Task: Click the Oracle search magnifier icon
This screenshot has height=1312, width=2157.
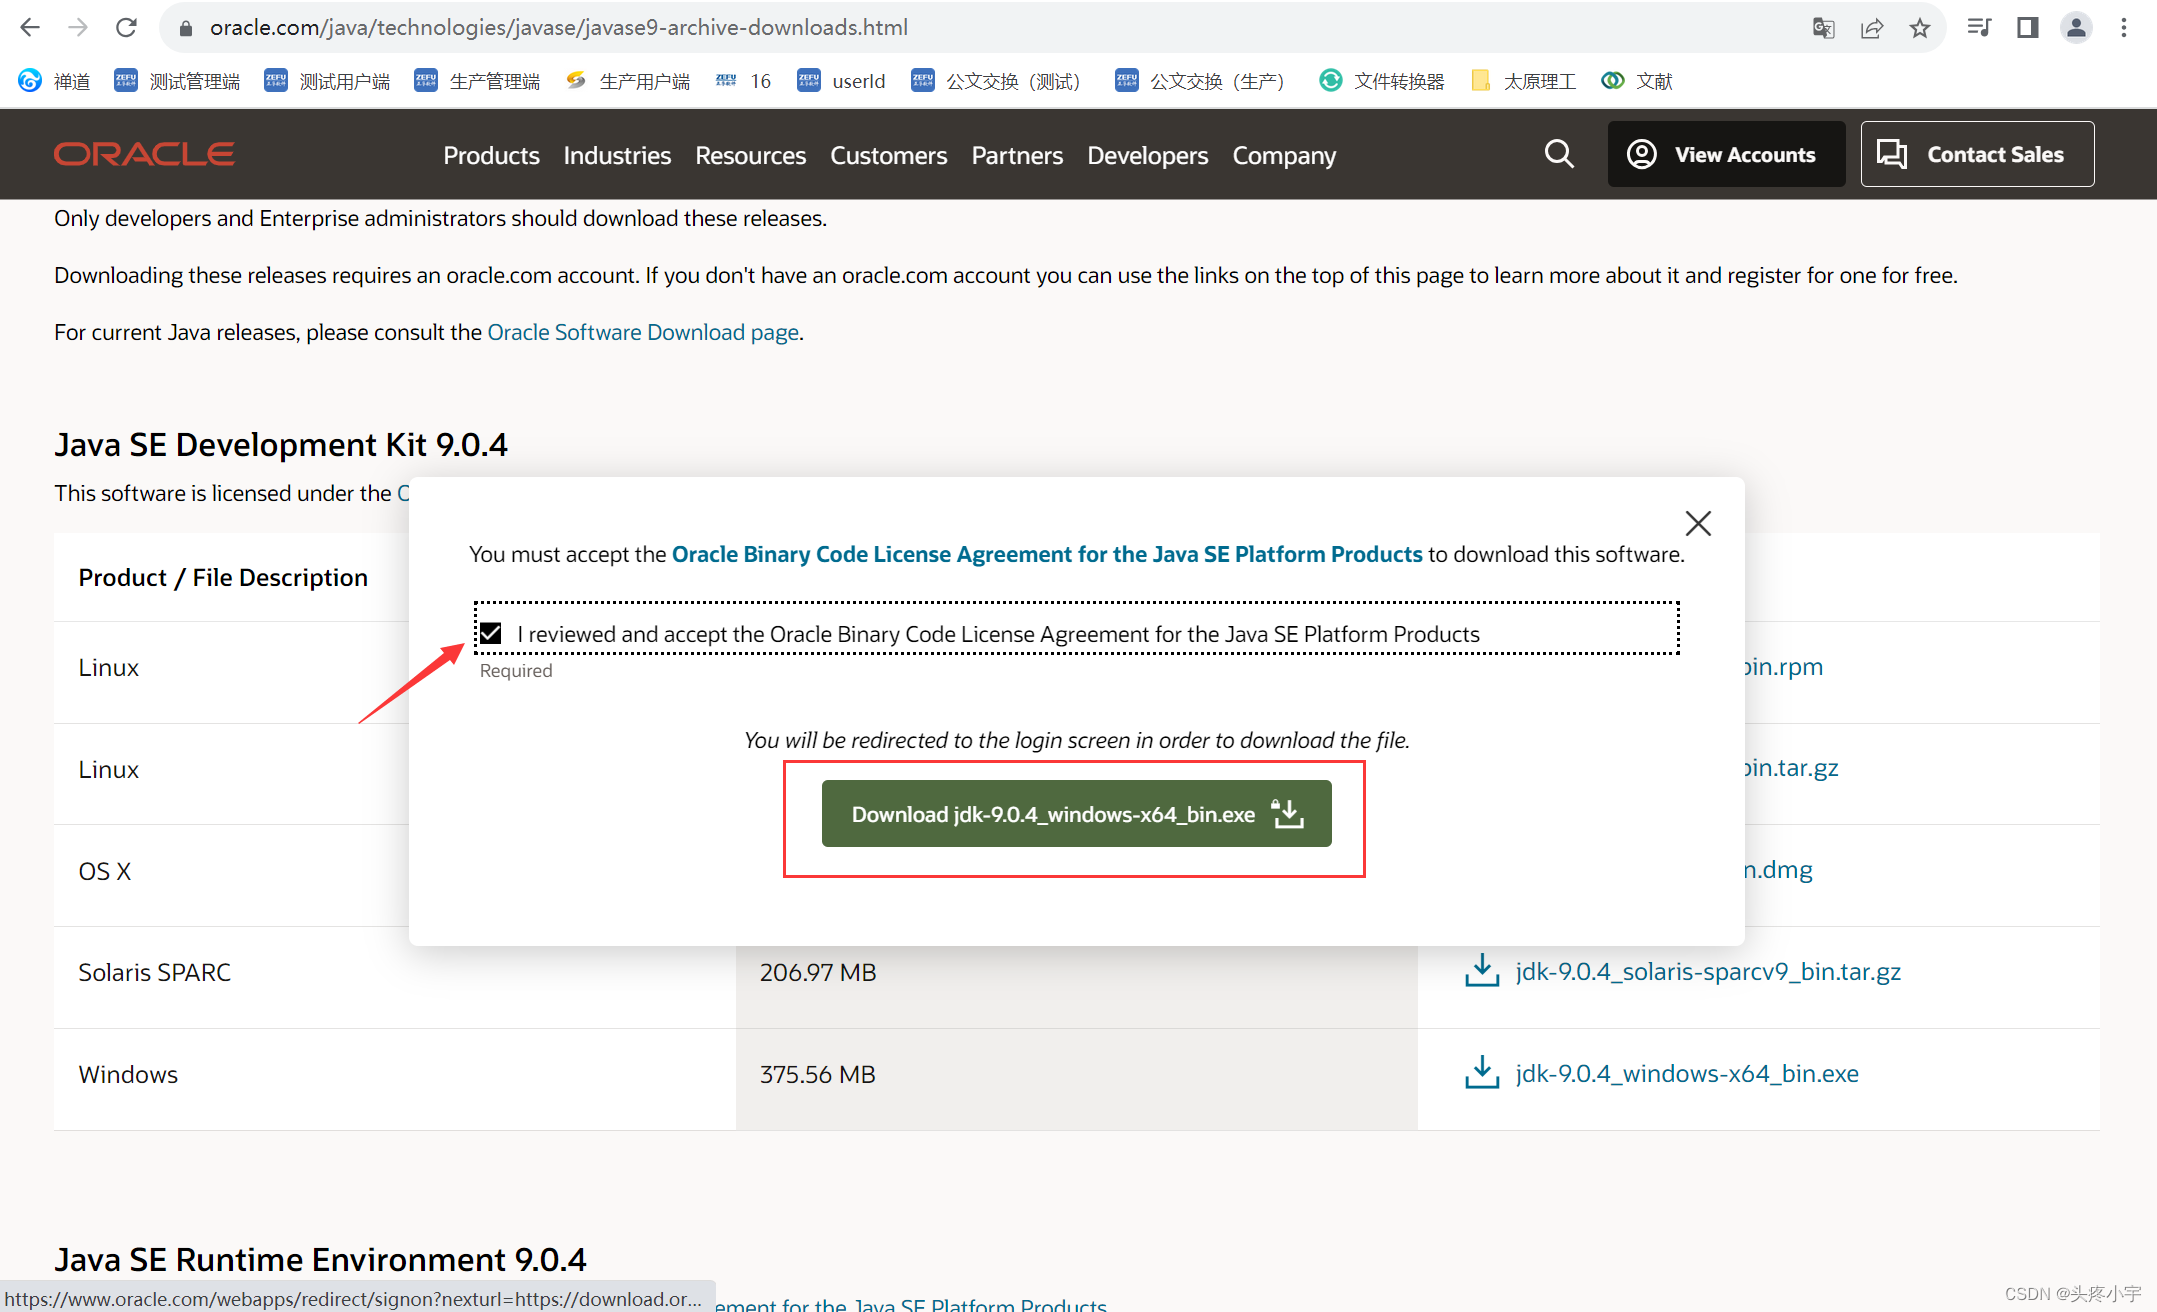Action: (1558, 154)
